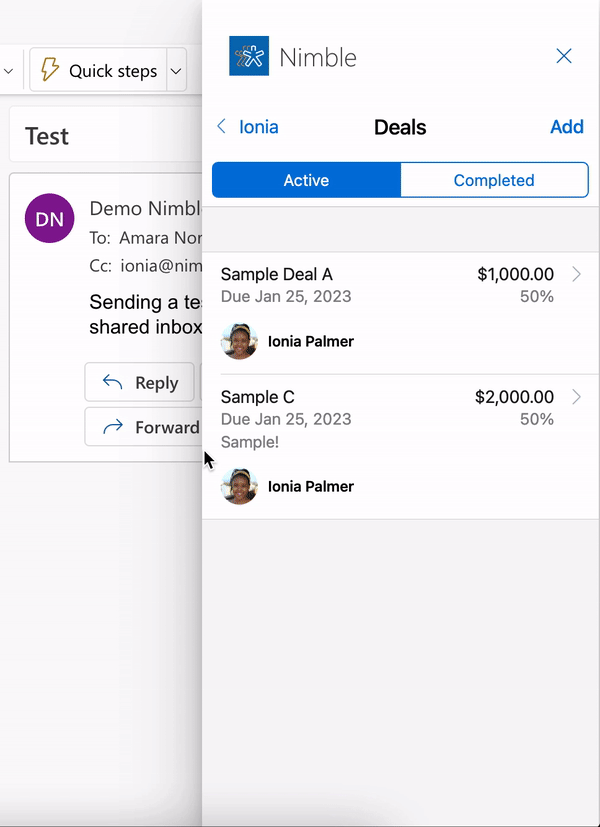Click the Demo Nimble sender name
The width and height of the screenshot is (600, 827).
click(x=145, y=208)
